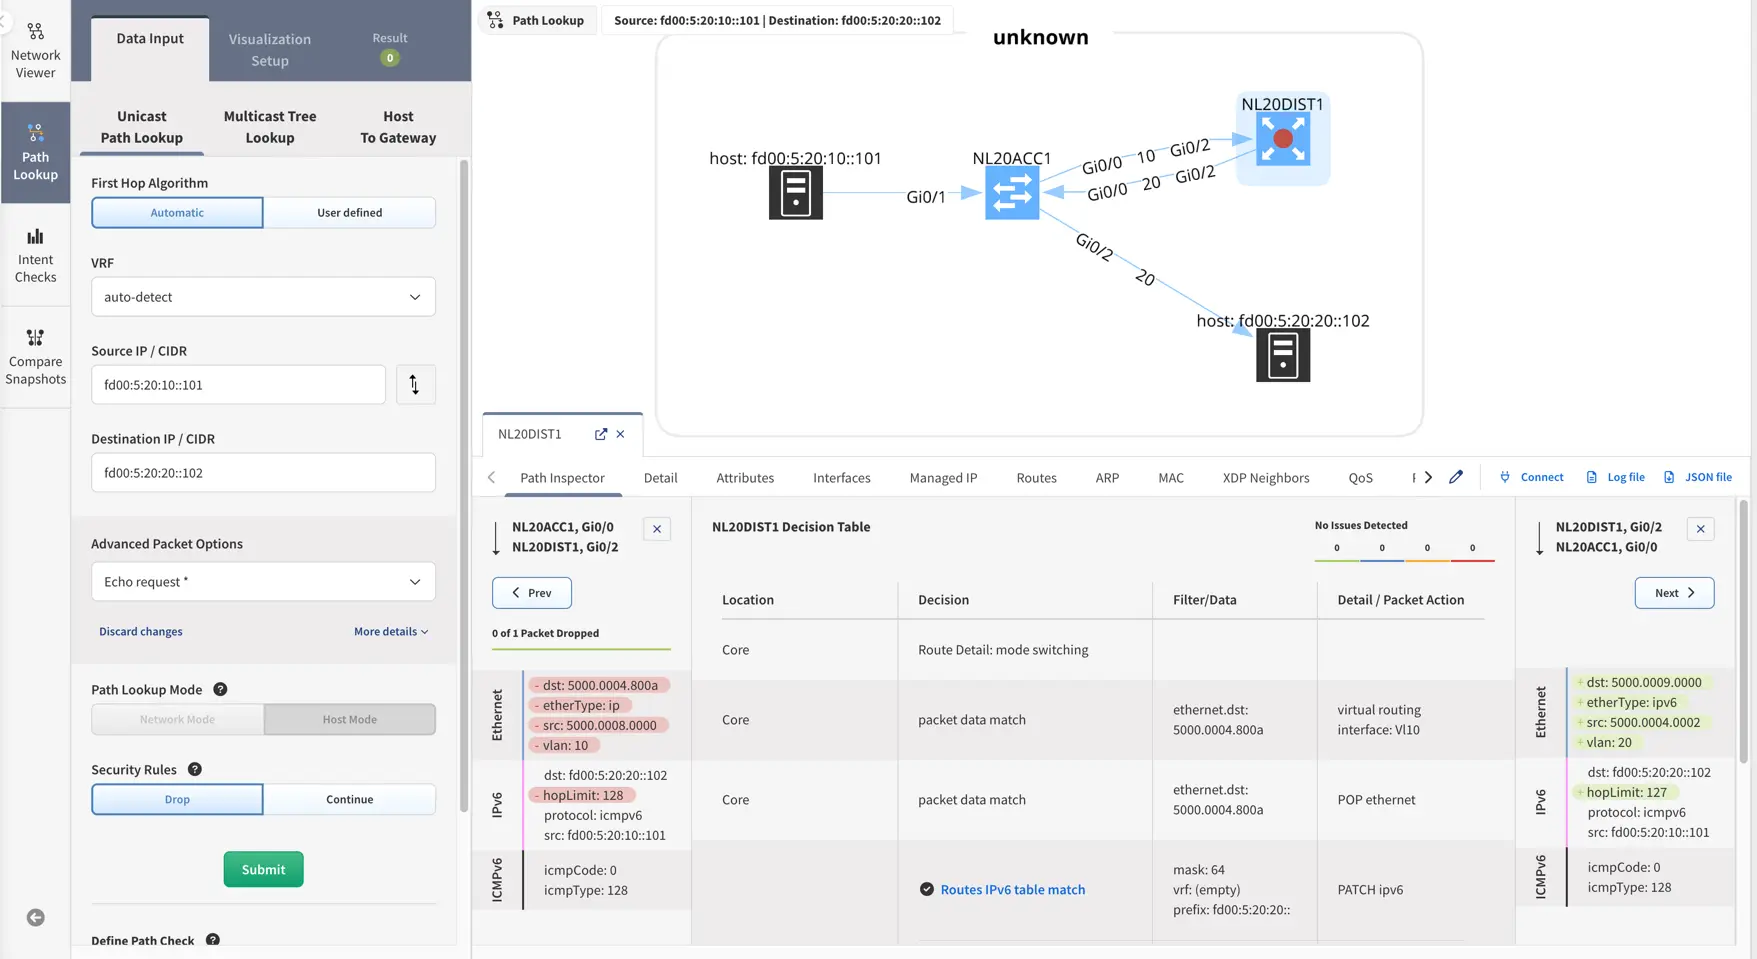Open the Echo request packet options dropdown
Image resolution: width=1757 pixels, height=959 pixels.
pos(263,582)
